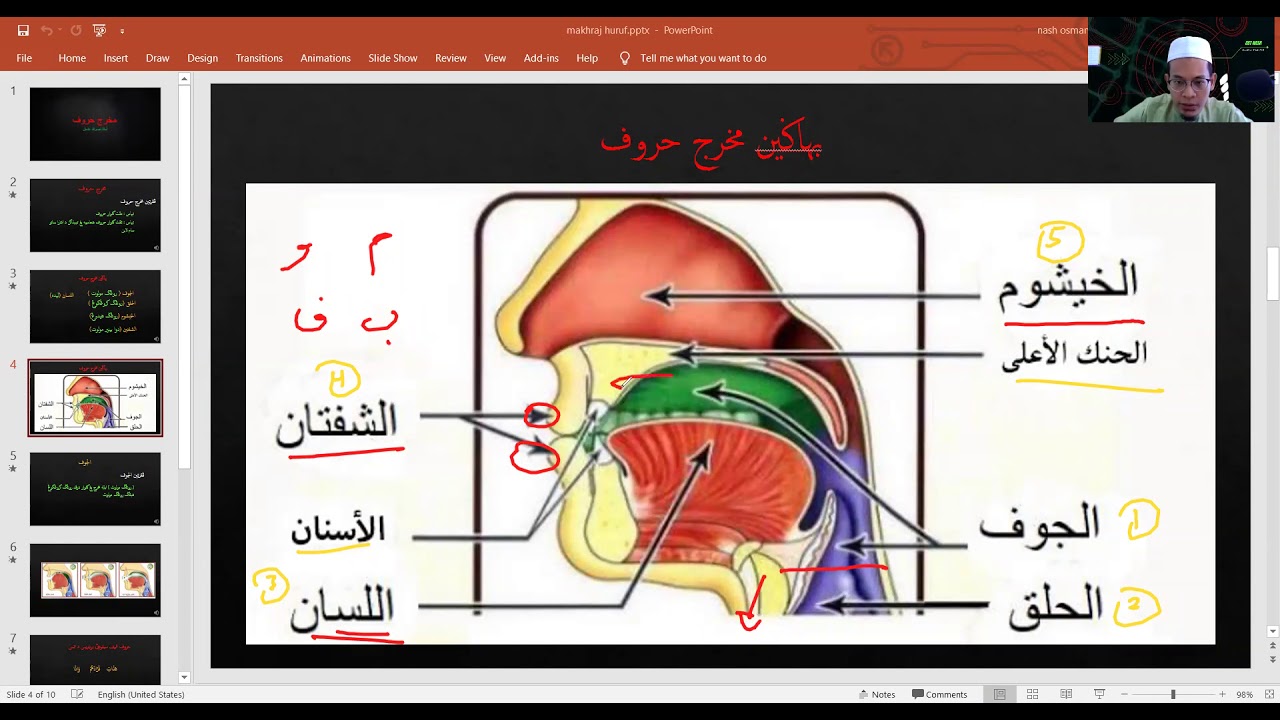Switch to Normal view icon

tap(999, 694)
